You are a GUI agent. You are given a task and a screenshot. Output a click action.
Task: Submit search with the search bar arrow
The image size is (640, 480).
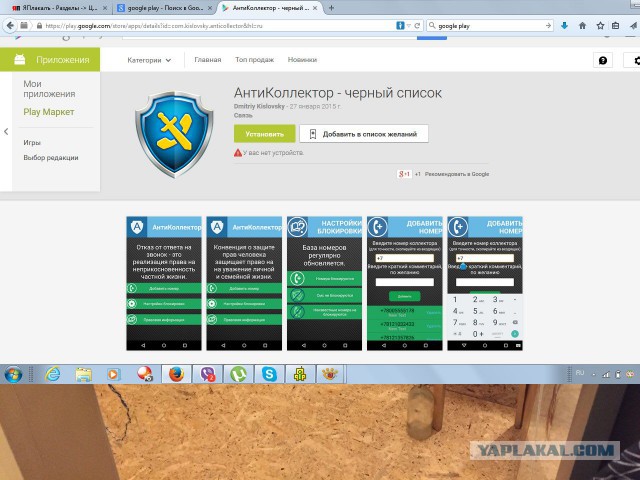(548, 26)
